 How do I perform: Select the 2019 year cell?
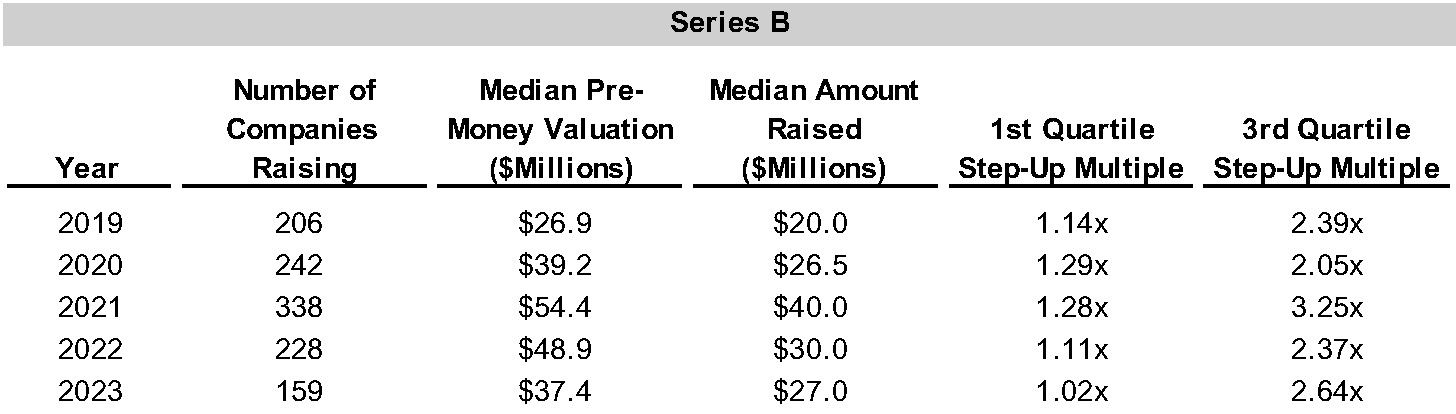tap(90, 223)
